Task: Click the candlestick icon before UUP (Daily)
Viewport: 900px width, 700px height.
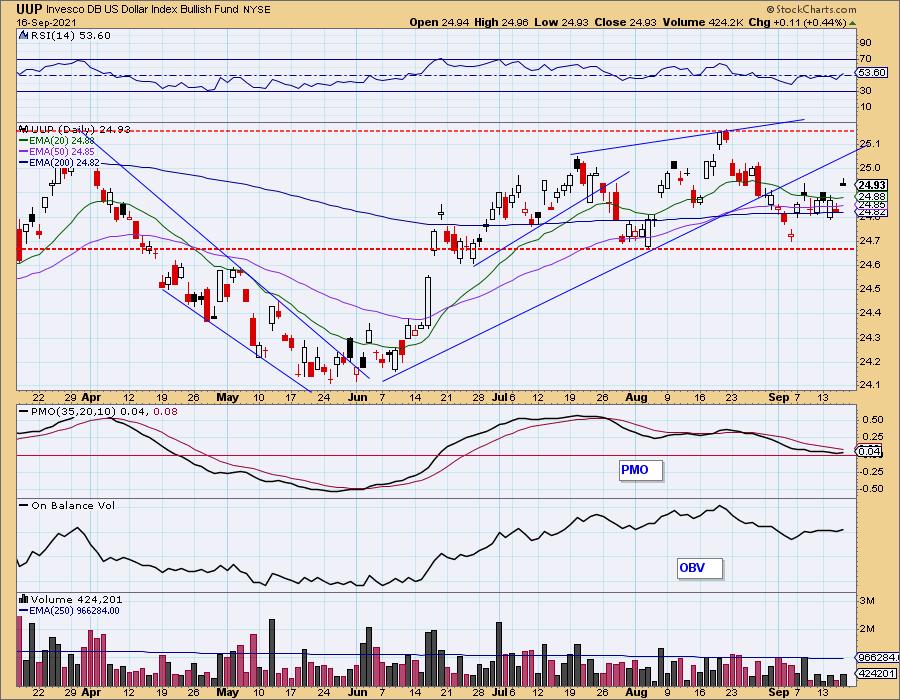Action: pyautogui.click(x=24, y=129)
